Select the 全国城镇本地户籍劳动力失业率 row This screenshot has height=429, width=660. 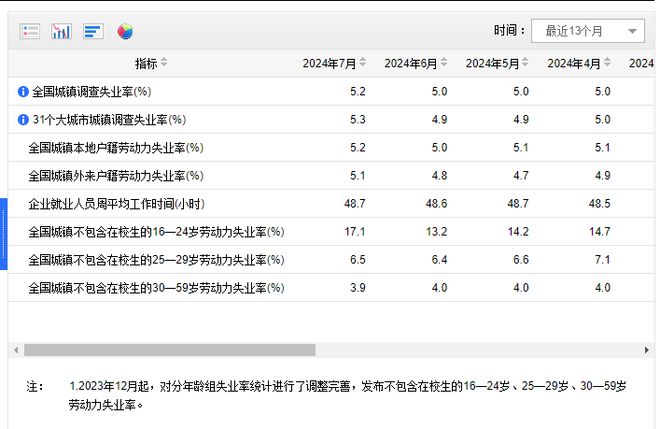tap(331, 148)
